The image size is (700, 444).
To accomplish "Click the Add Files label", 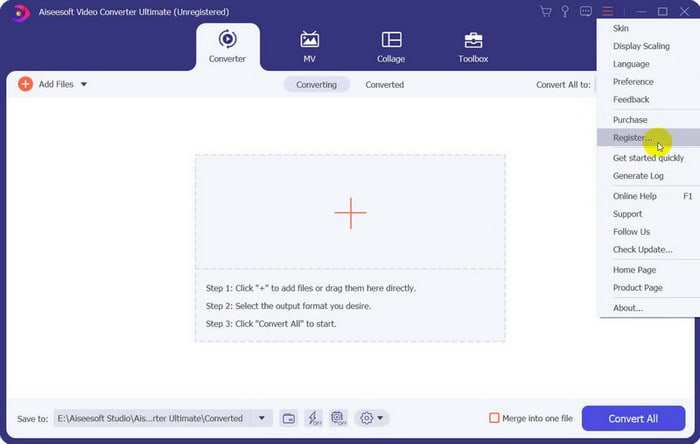I will 56,84.
